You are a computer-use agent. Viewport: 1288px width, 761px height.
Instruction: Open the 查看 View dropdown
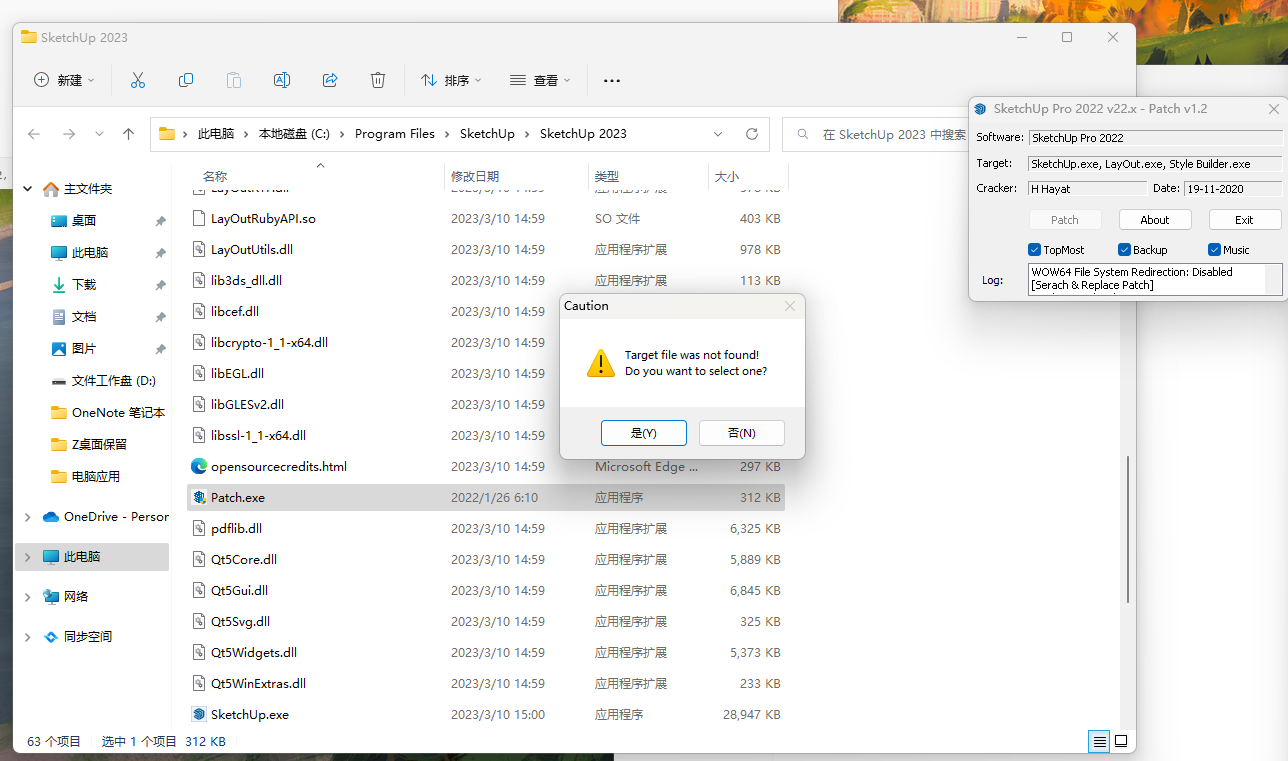click(x=540, y=80)
